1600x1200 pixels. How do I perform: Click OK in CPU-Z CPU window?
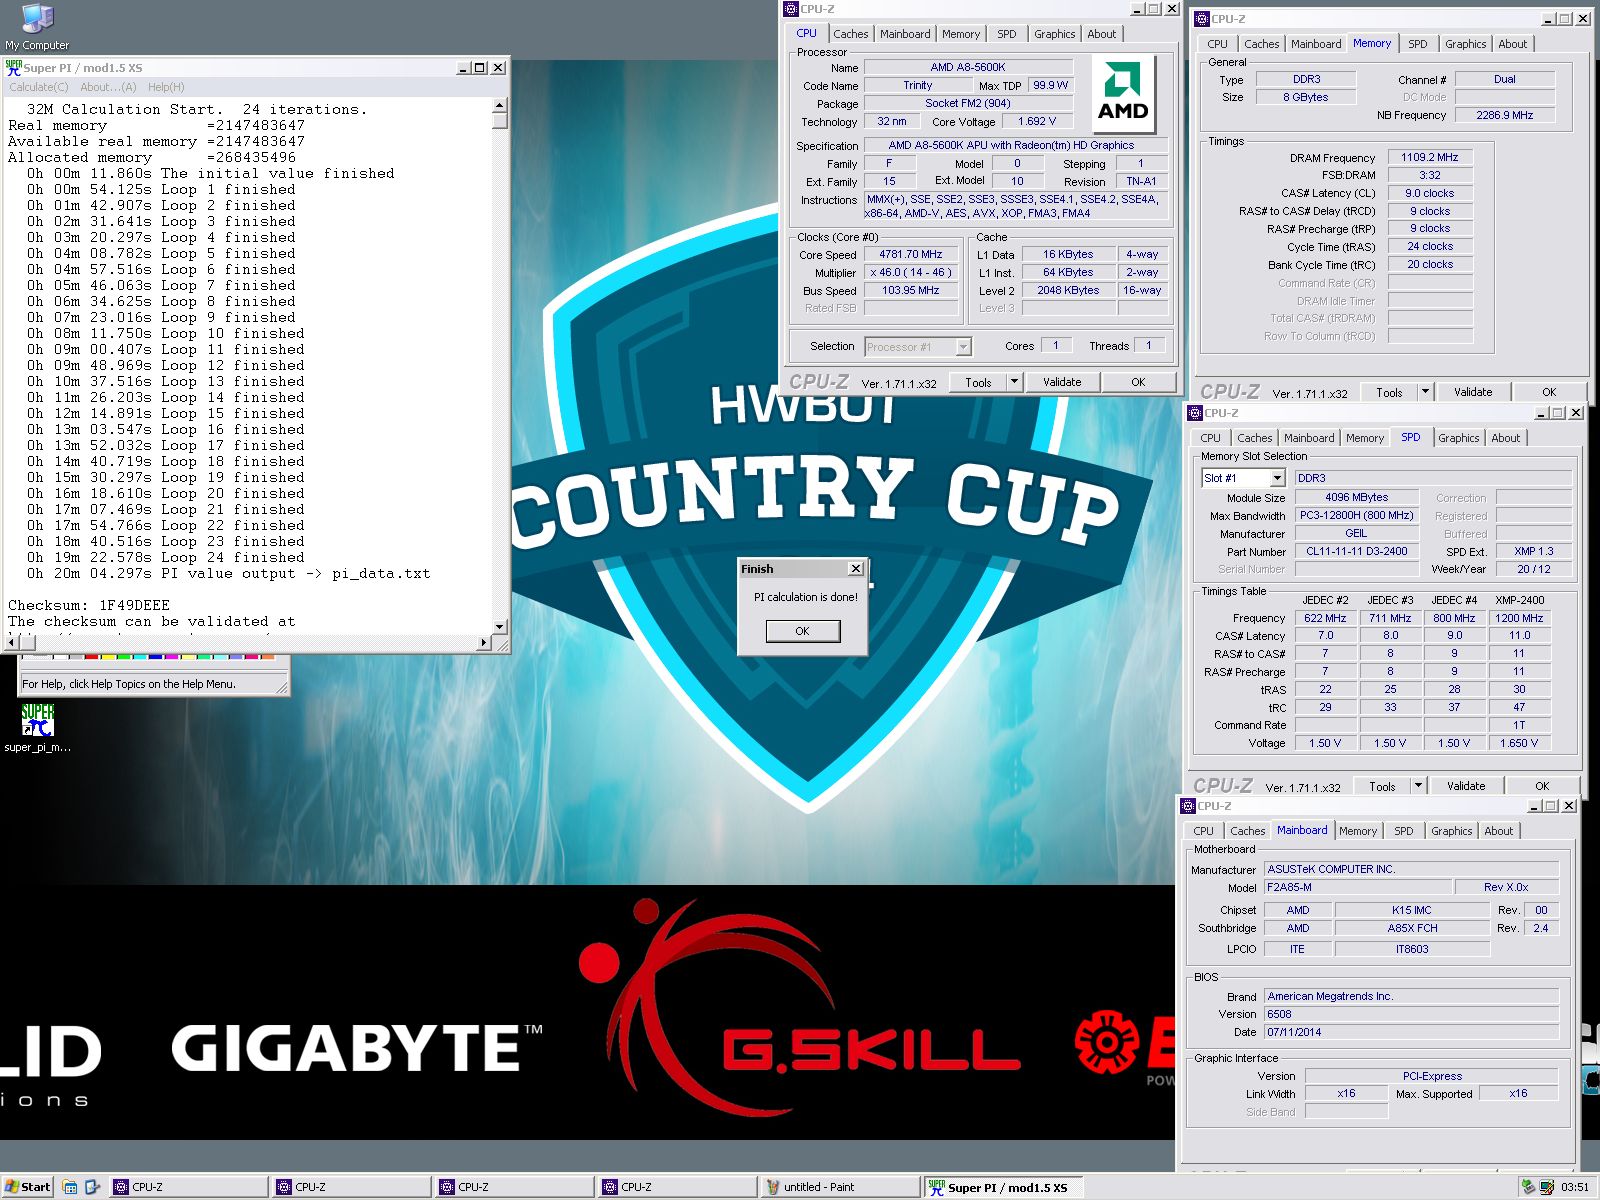(1138, 382)
